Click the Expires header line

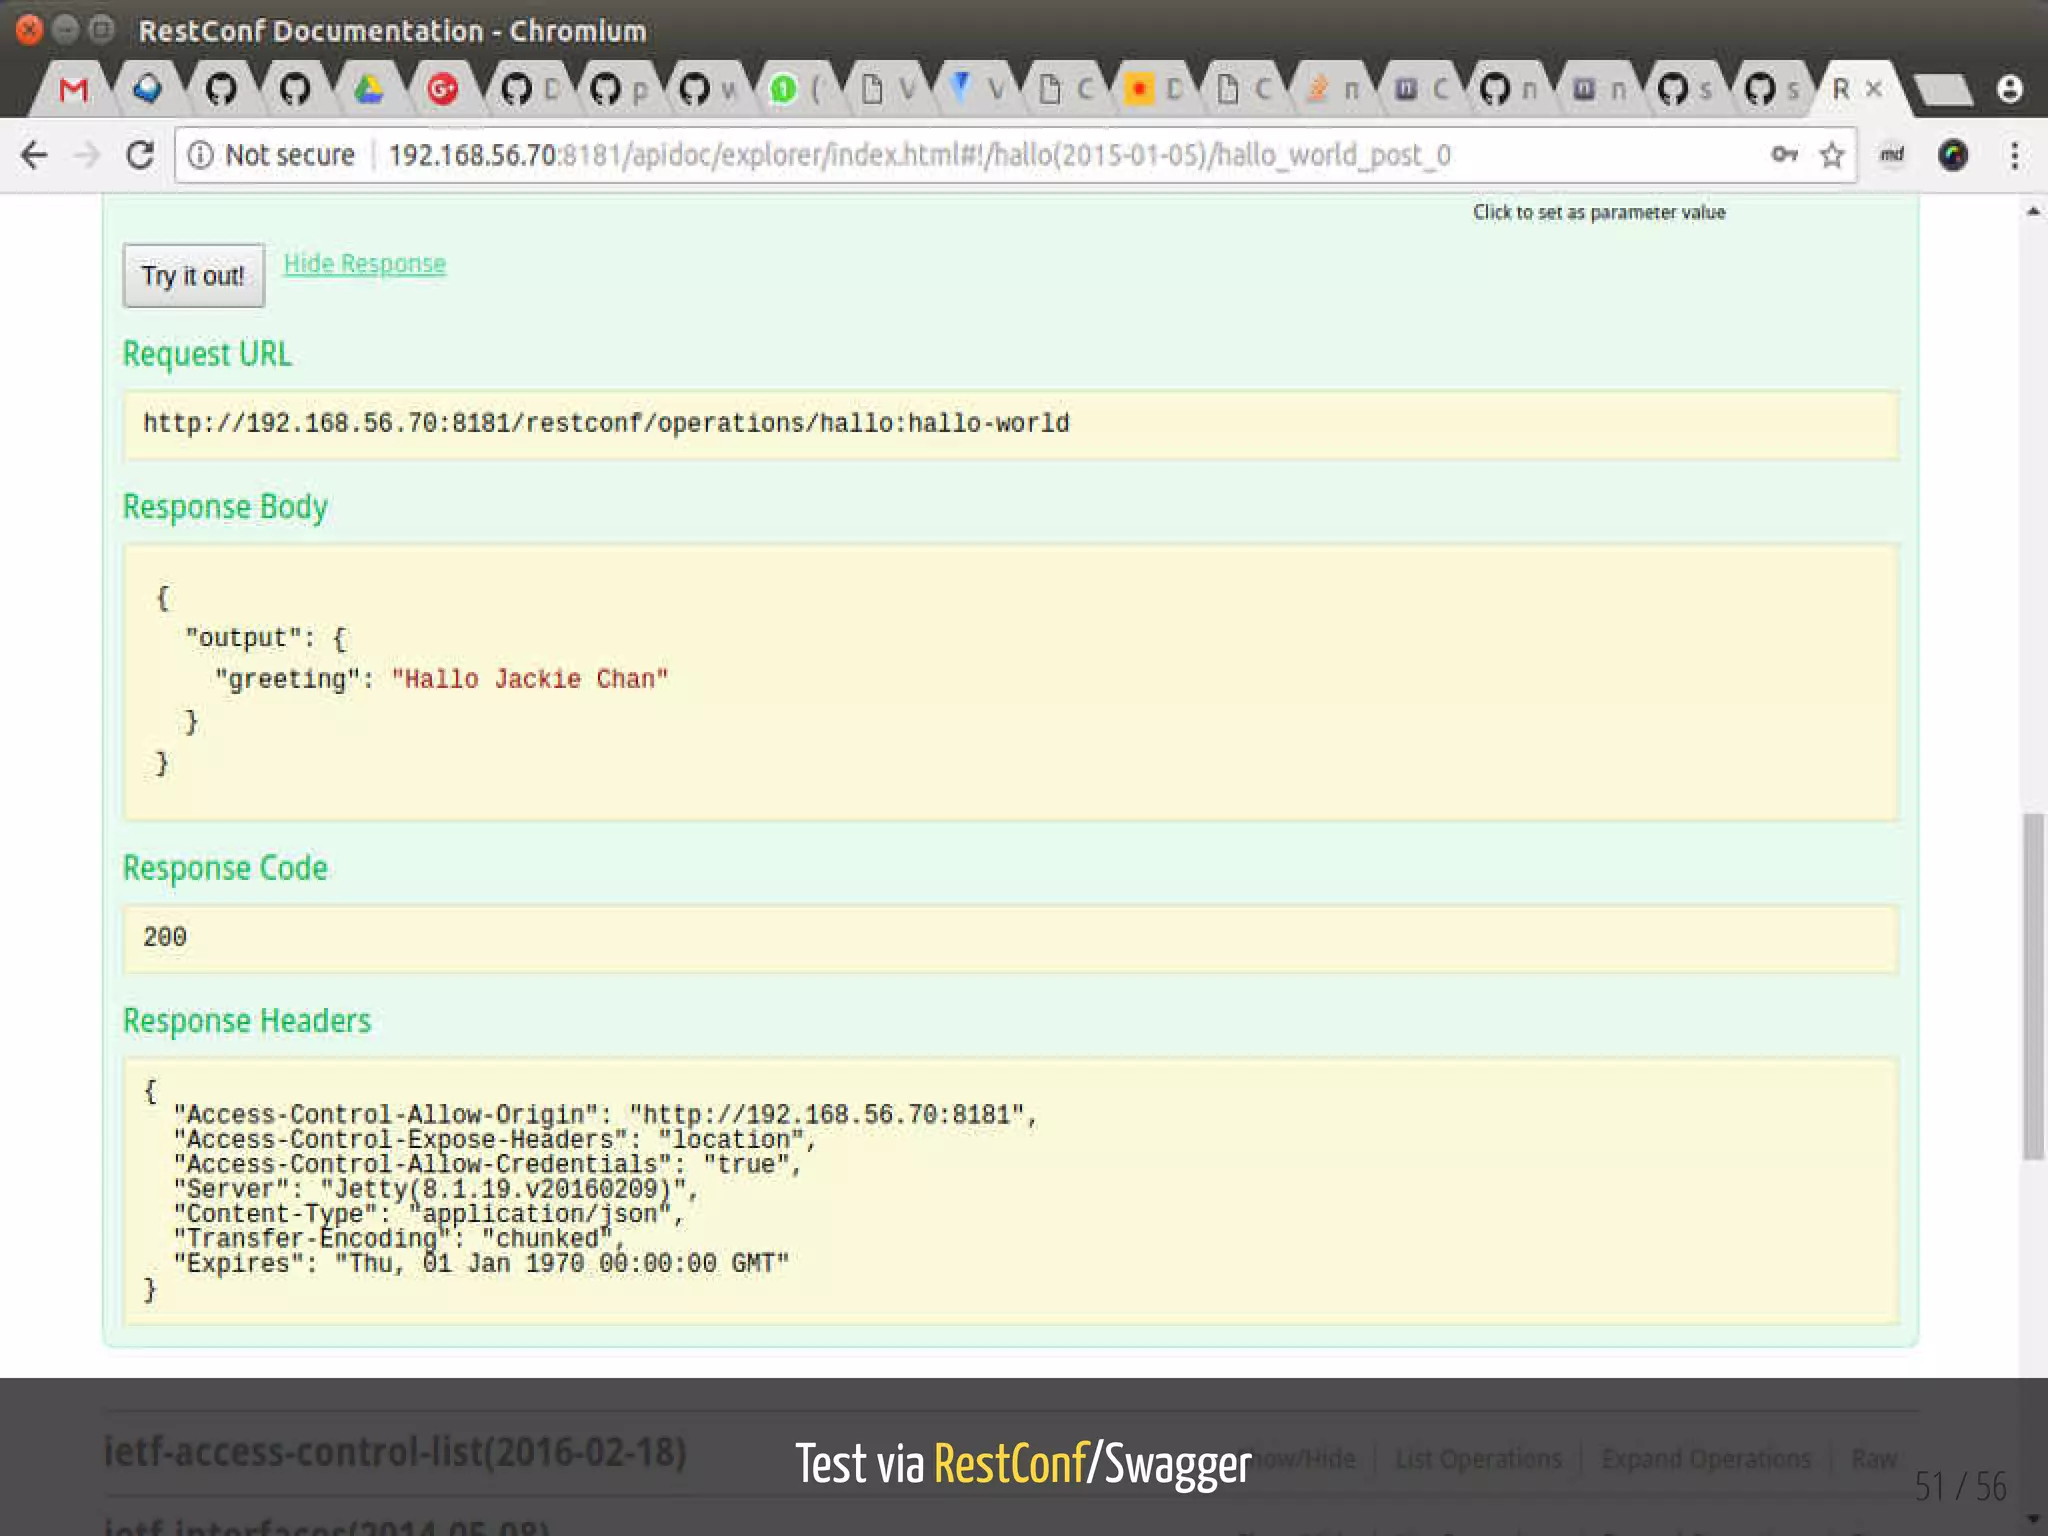[x=482, y=1263]
